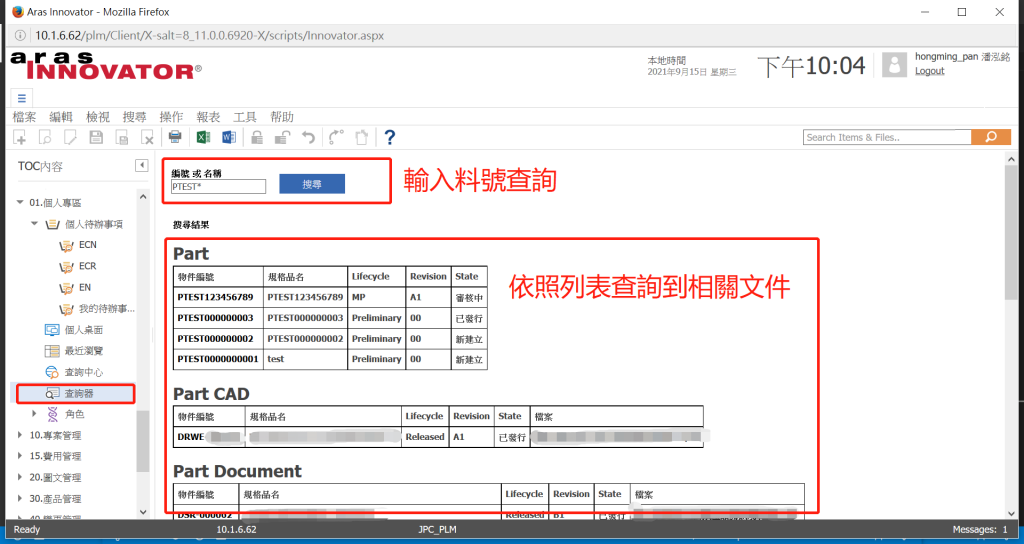The width and height of the screenshot is (1024, 544).
Task: Expand the 15.費用管理 tree node
Action: [x=20, y=456]
